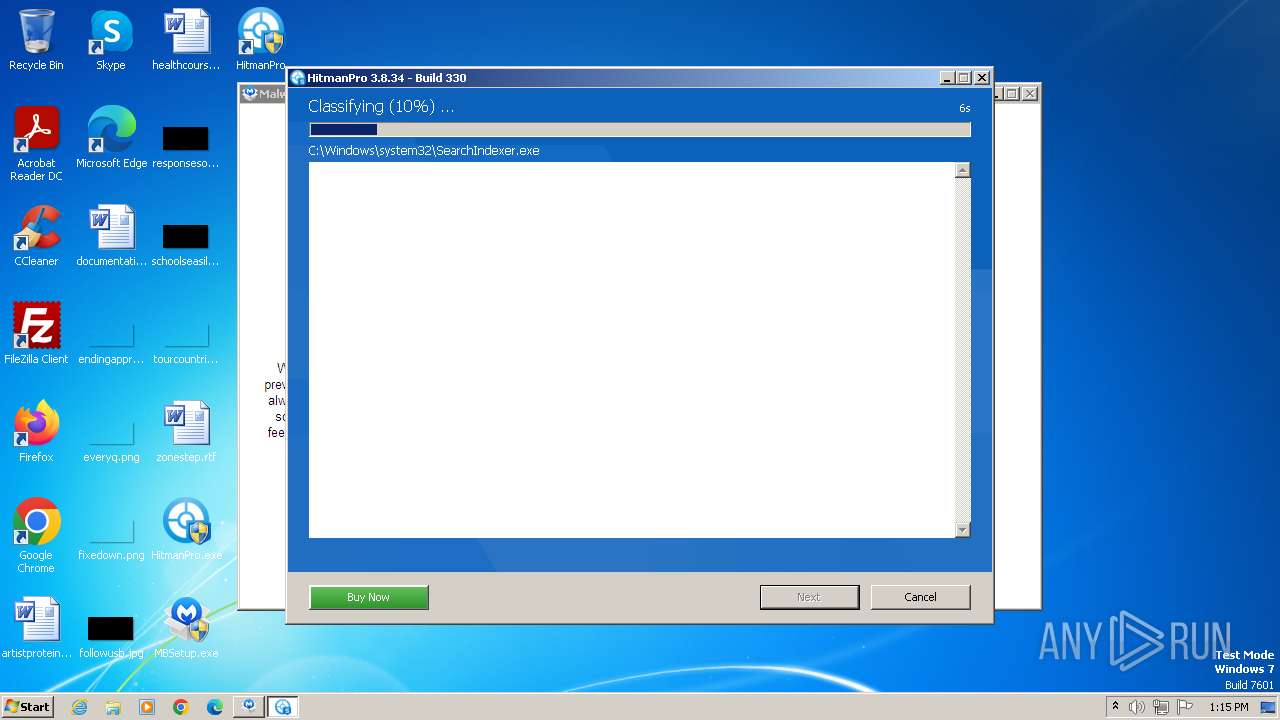Show hidden system tray icons
The width and height of the screenshot is (1280, 720).
1115,706
